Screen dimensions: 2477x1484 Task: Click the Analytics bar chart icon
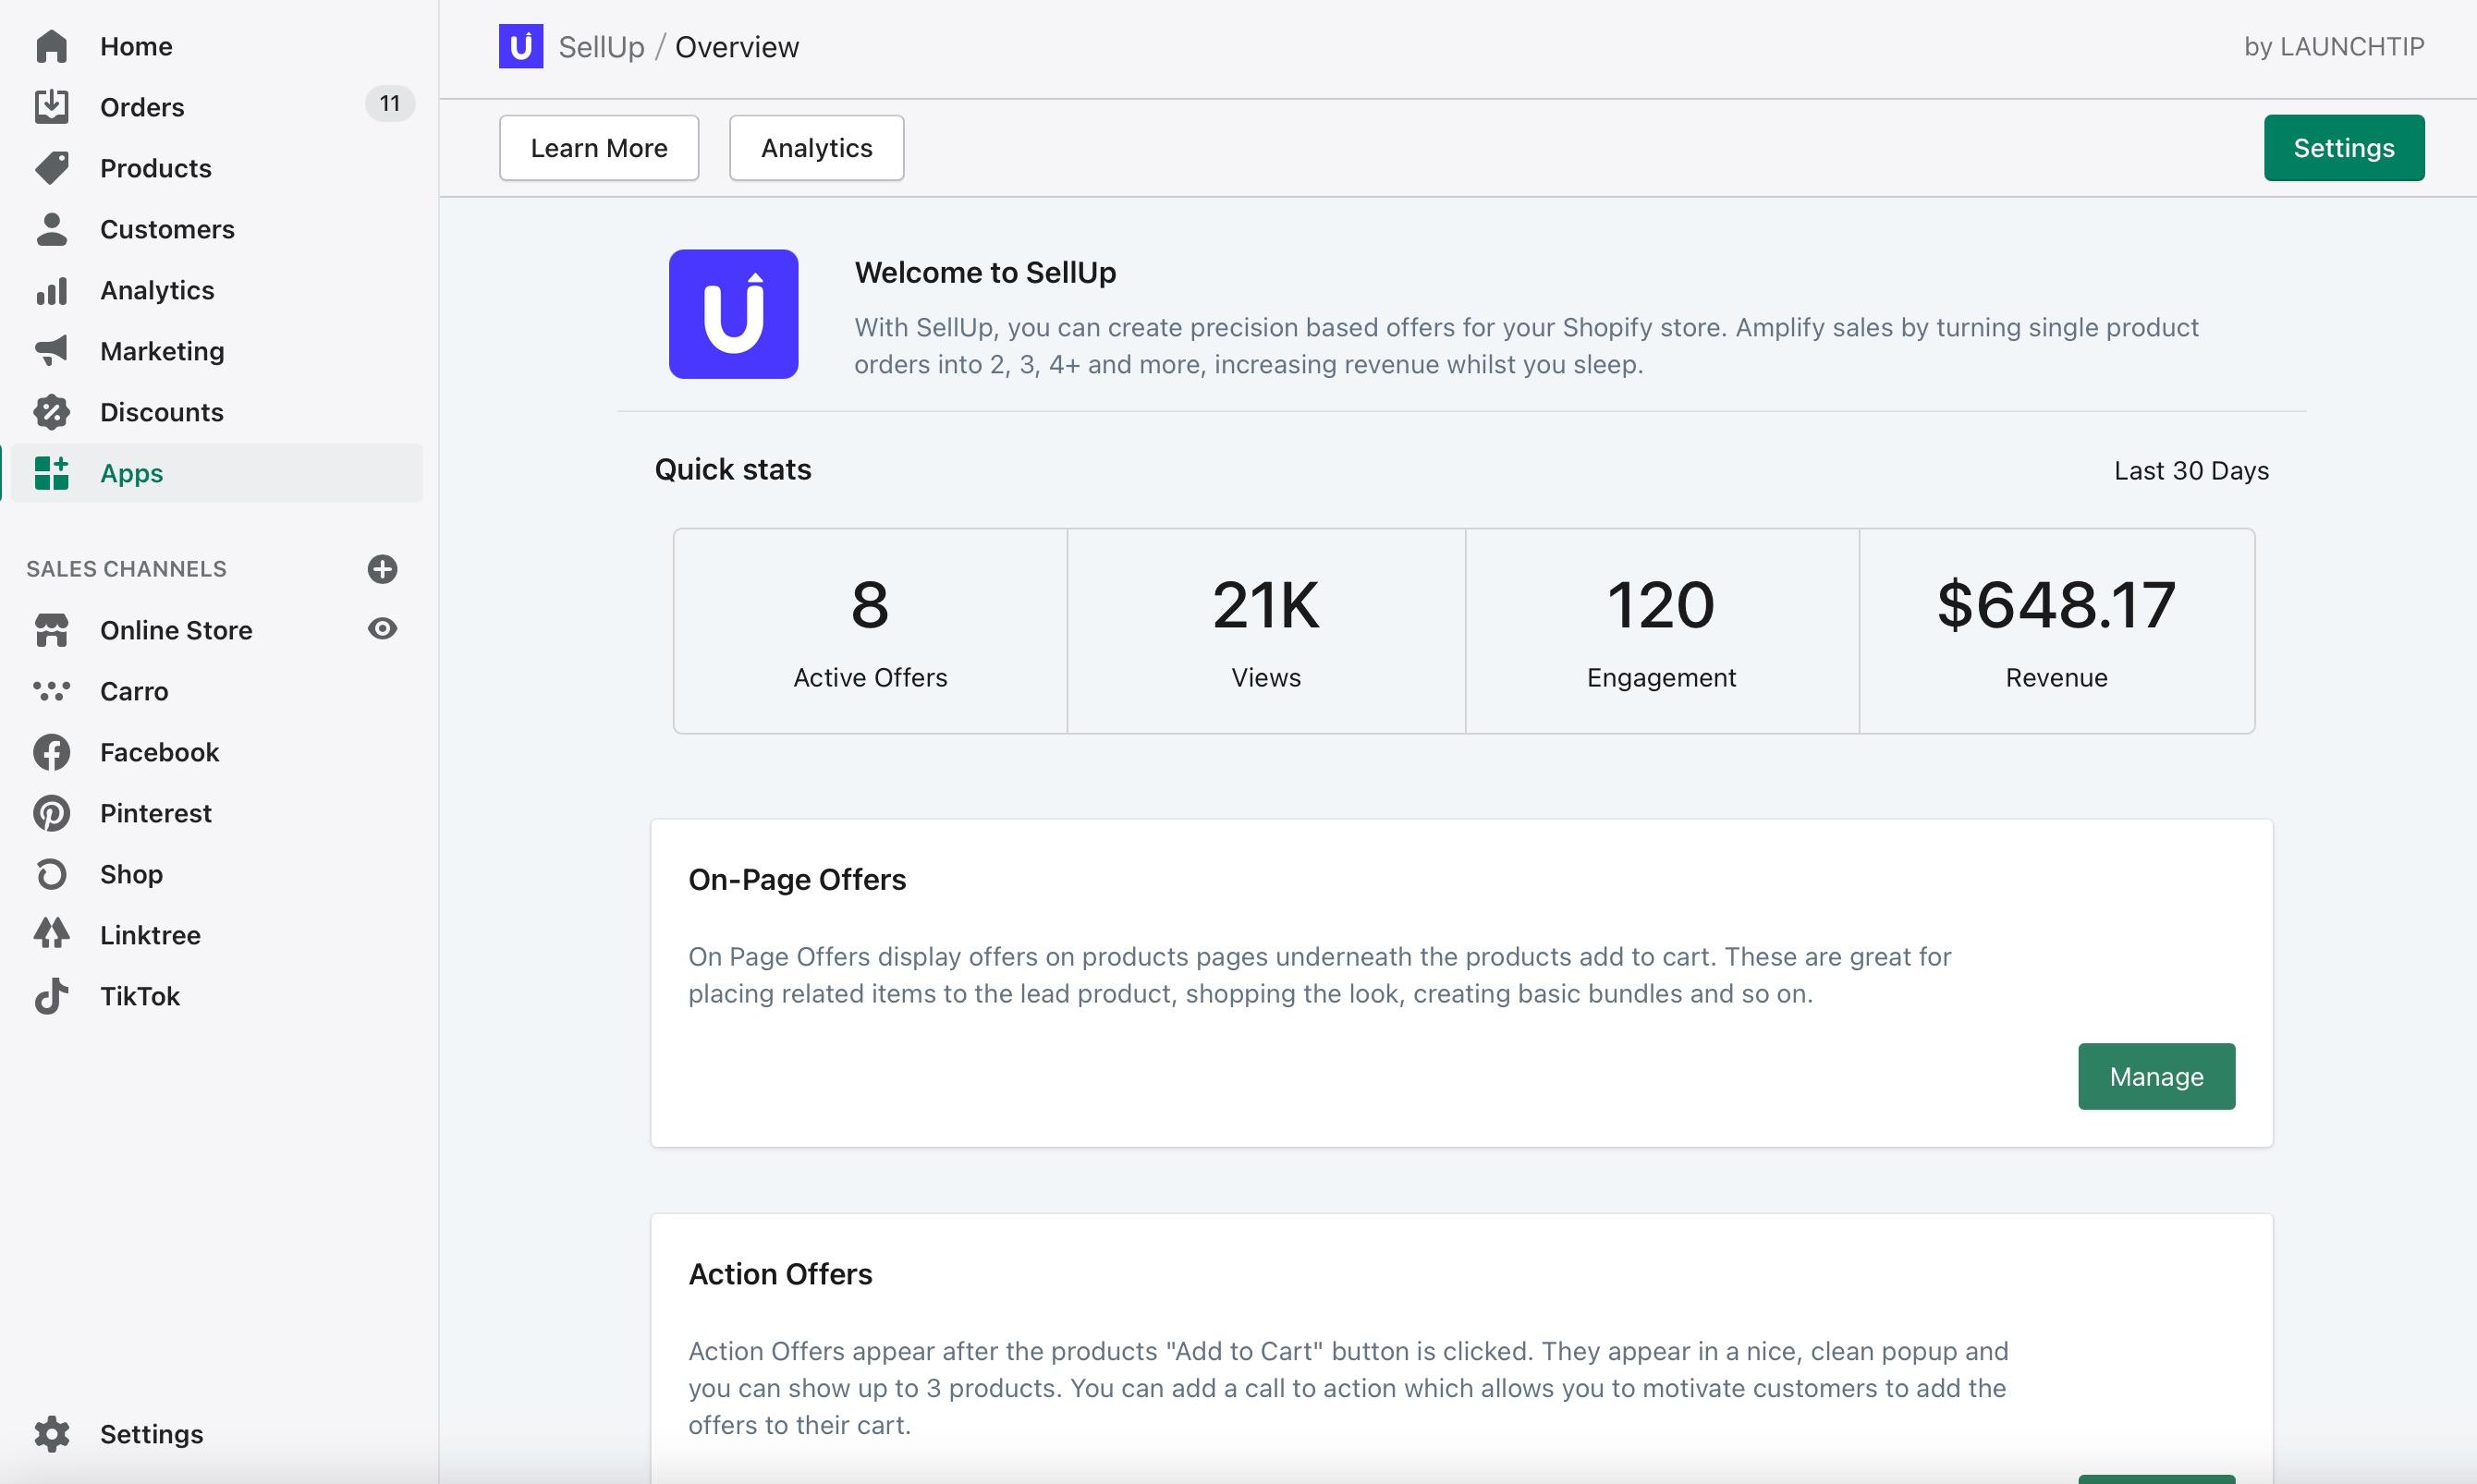51,290
